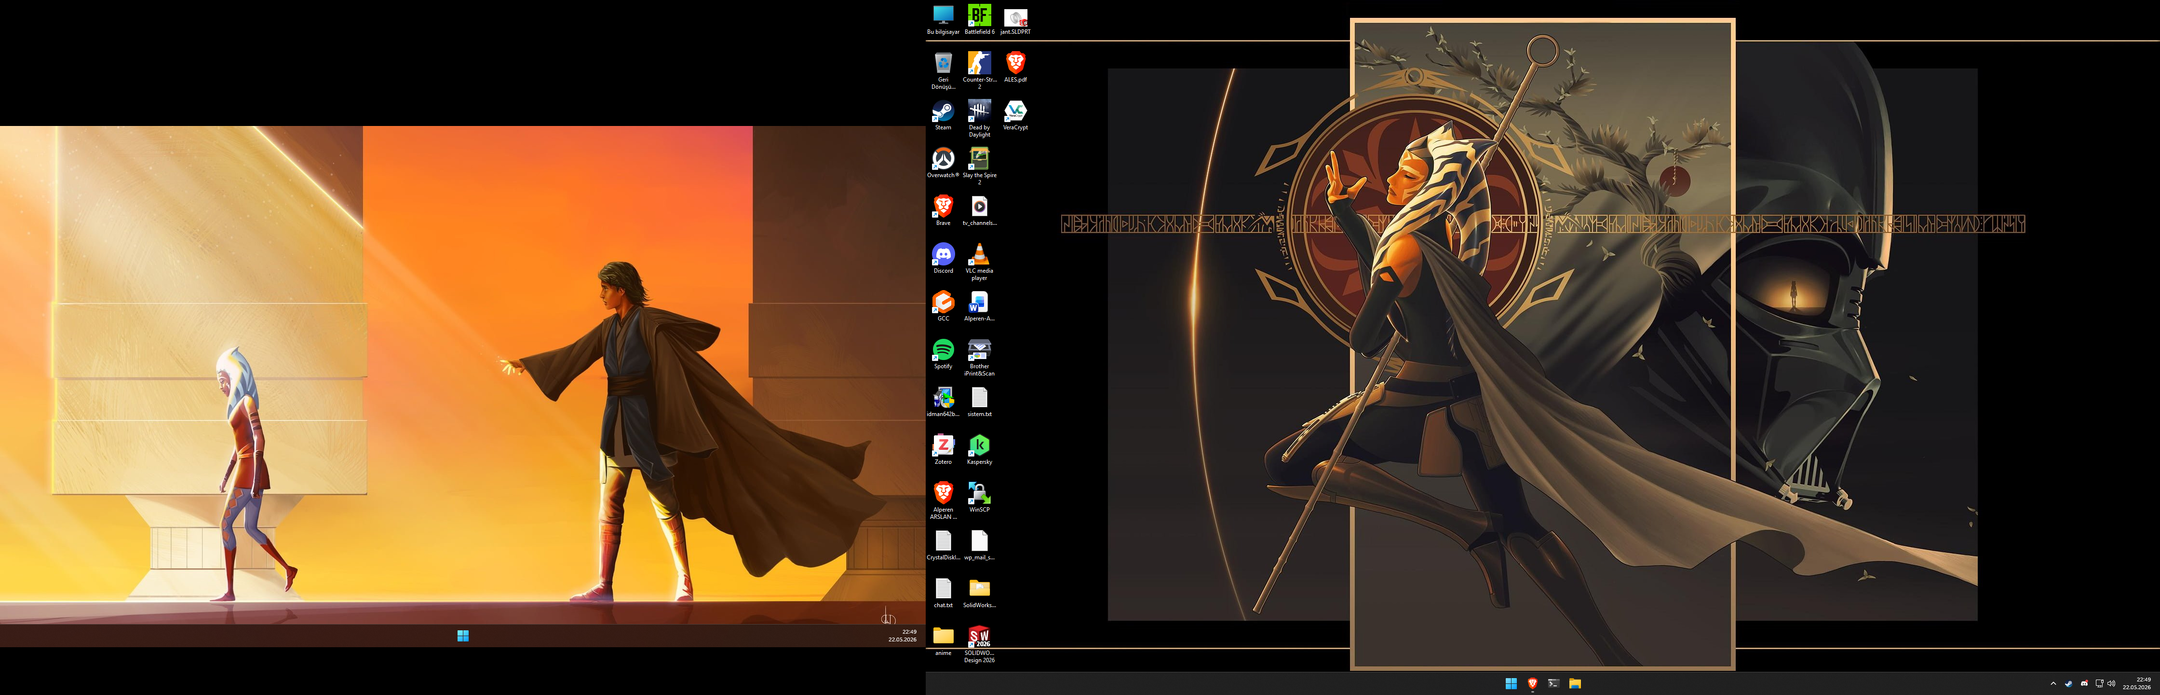Viewport: 2160px width, 695px height.
Task: Open GCC desktop shortcut
Action: (x=943, y=307)
